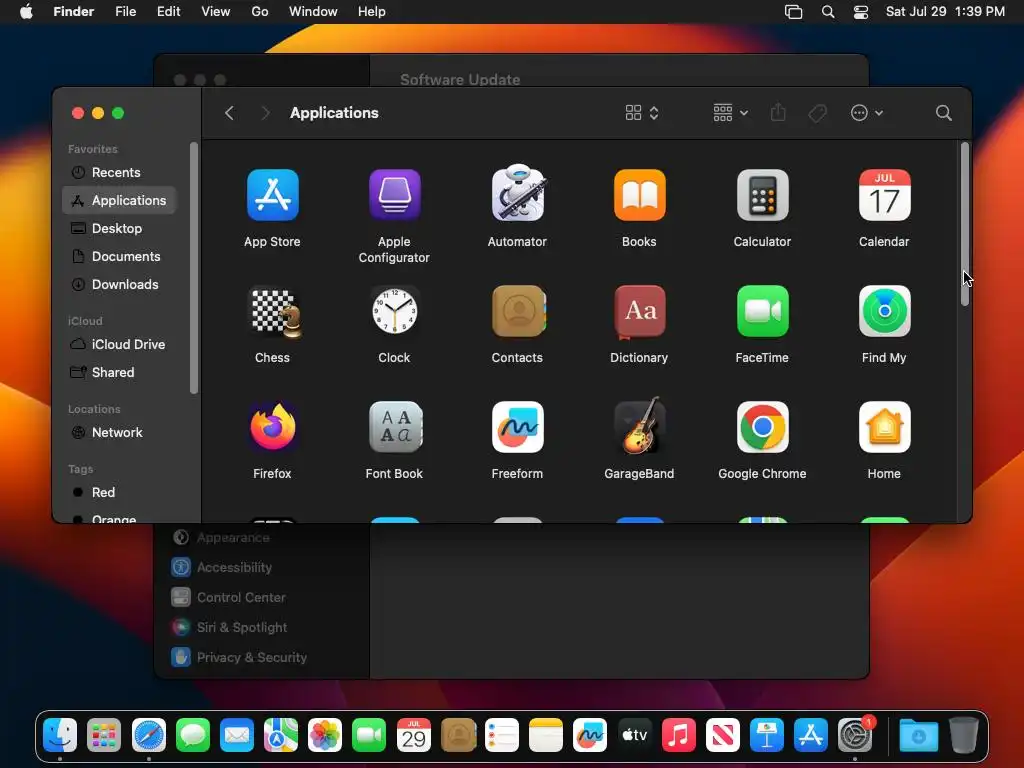
Task: Open the Downloads folder in Dock
Action: tap(918, 735)
